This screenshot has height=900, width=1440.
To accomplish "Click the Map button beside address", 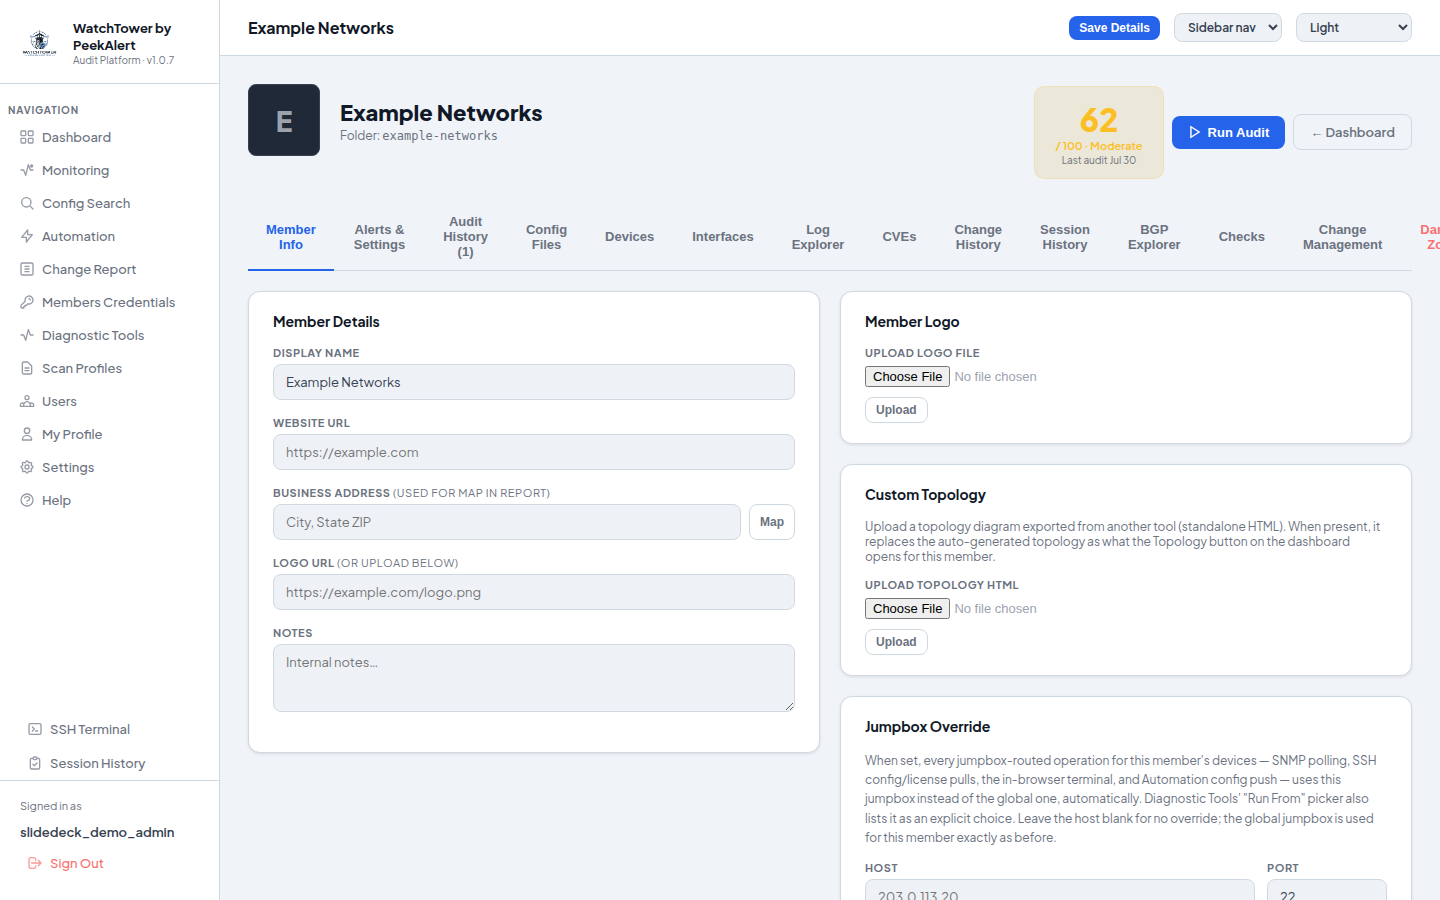I will [x=772, y=522].
